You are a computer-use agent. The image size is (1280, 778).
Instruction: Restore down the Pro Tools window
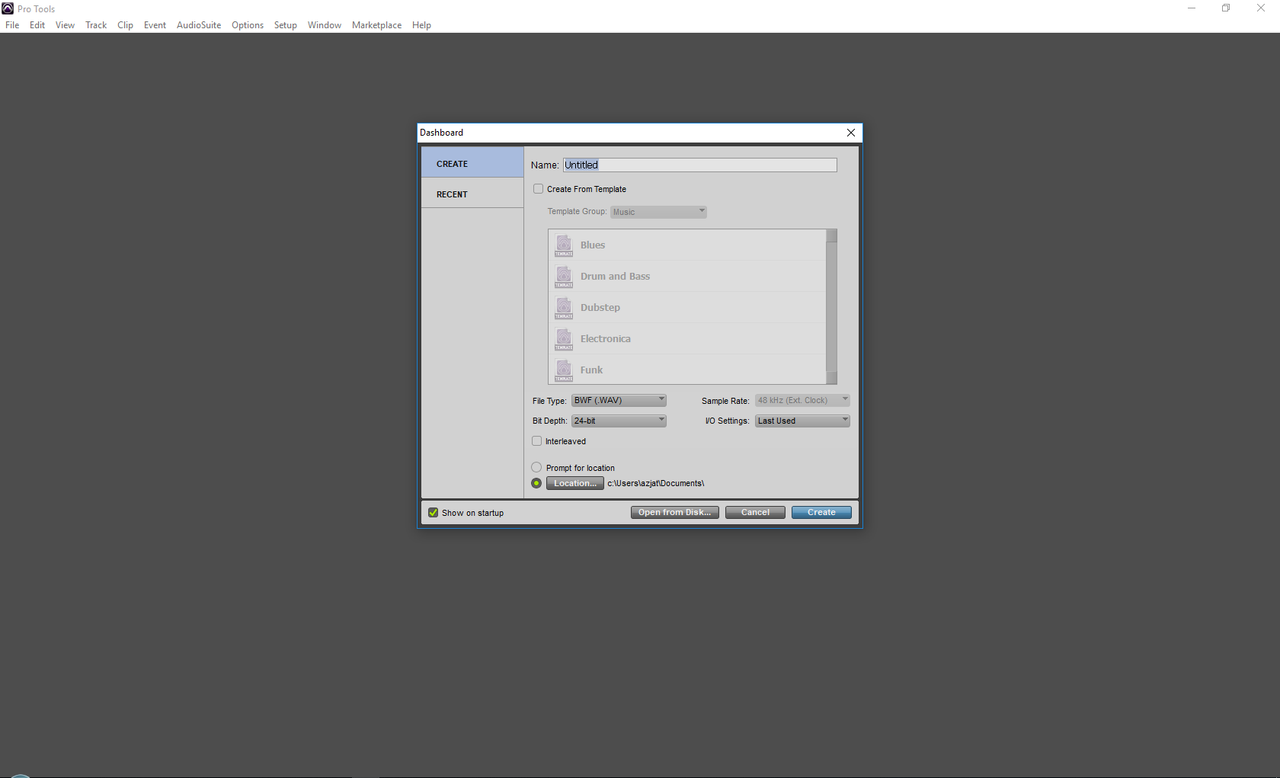(1226, 8)
